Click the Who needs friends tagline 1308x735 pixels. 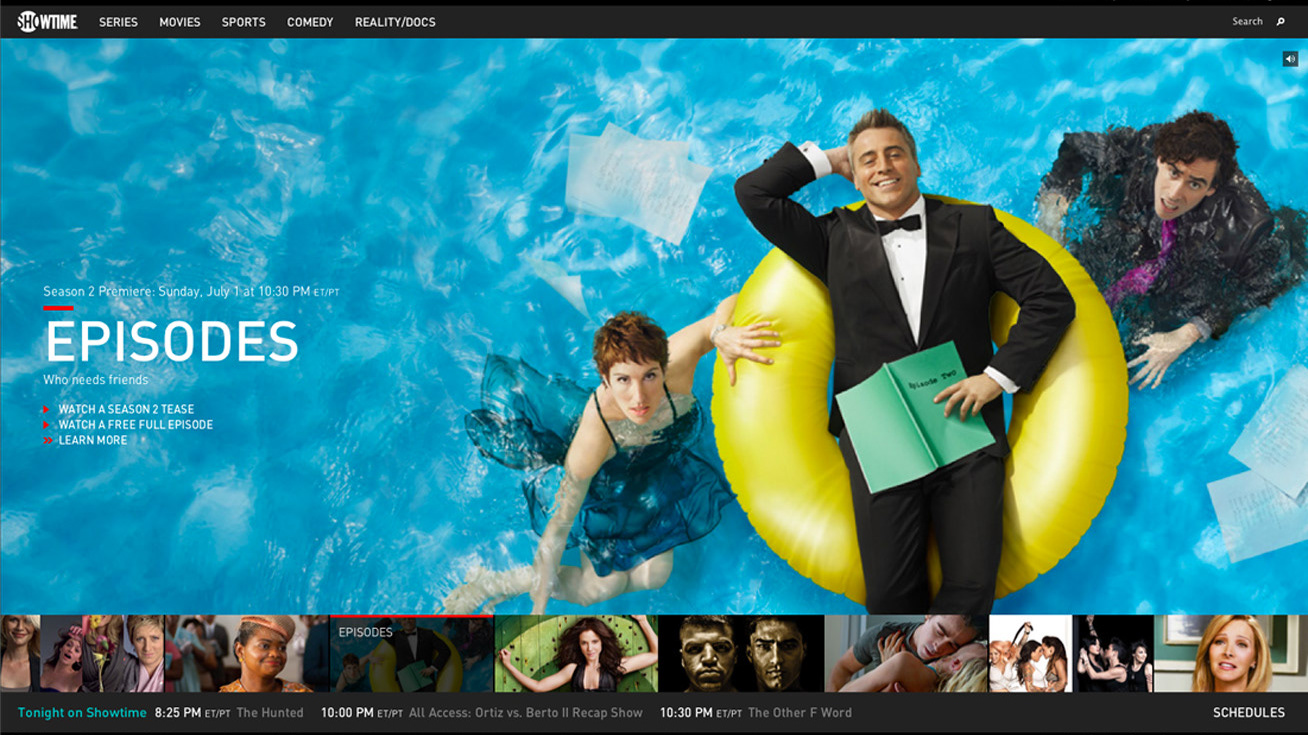[95, 380]
